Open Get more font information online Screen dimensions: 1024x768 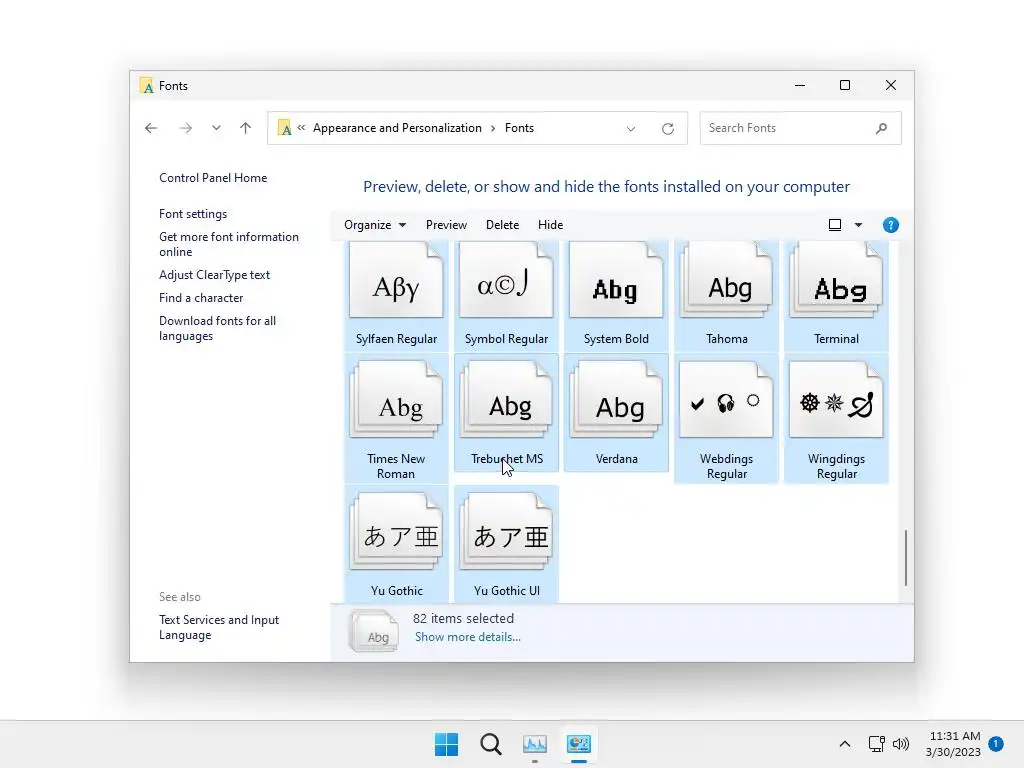pyautogui.click(x=229, y=244)
